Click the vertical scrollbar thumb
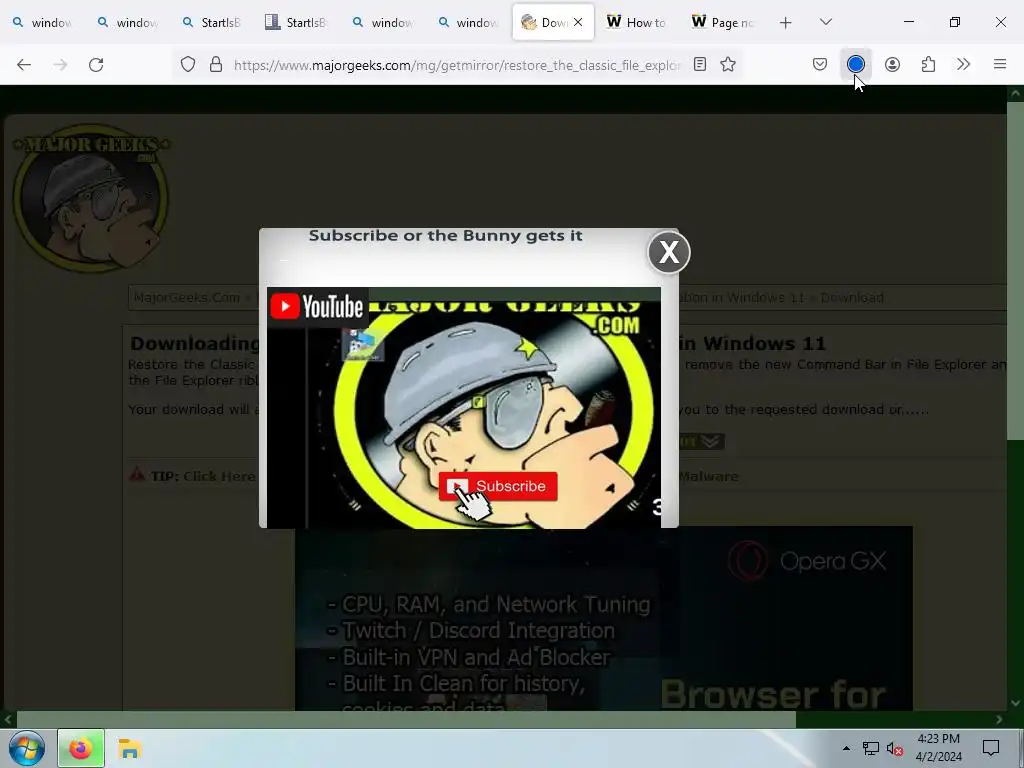The height and width of the screenshot is (768, 1024). pyautogui.click(x=1015, y=271)
